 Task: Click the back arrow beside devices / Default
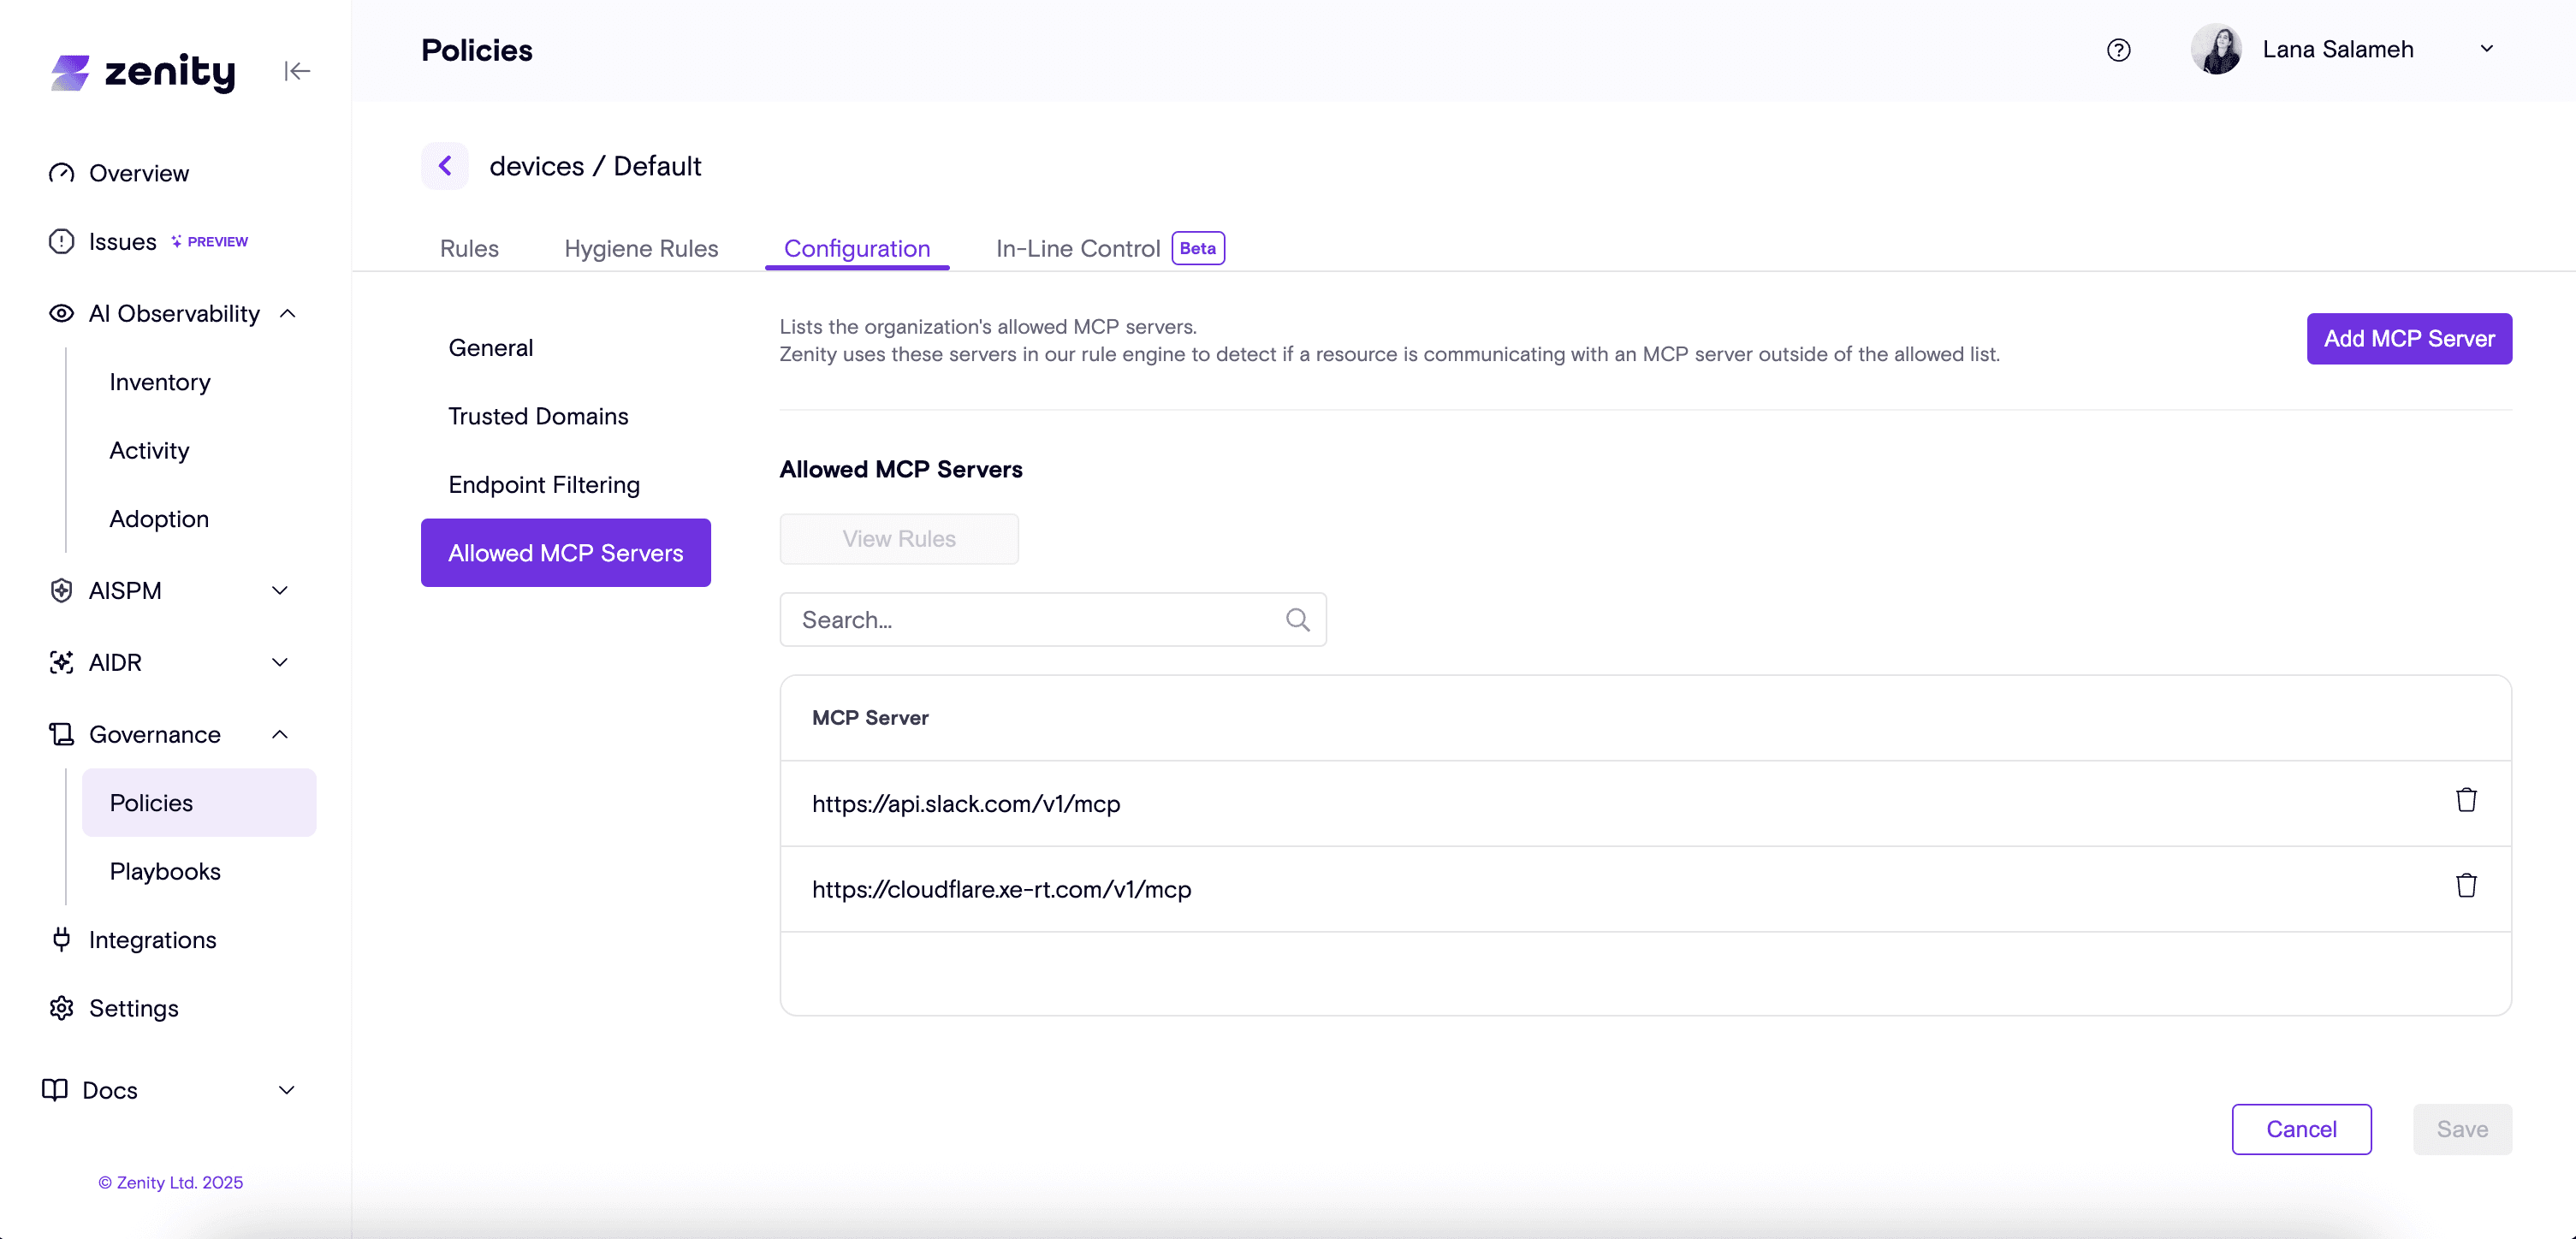(x=445, y=166)
